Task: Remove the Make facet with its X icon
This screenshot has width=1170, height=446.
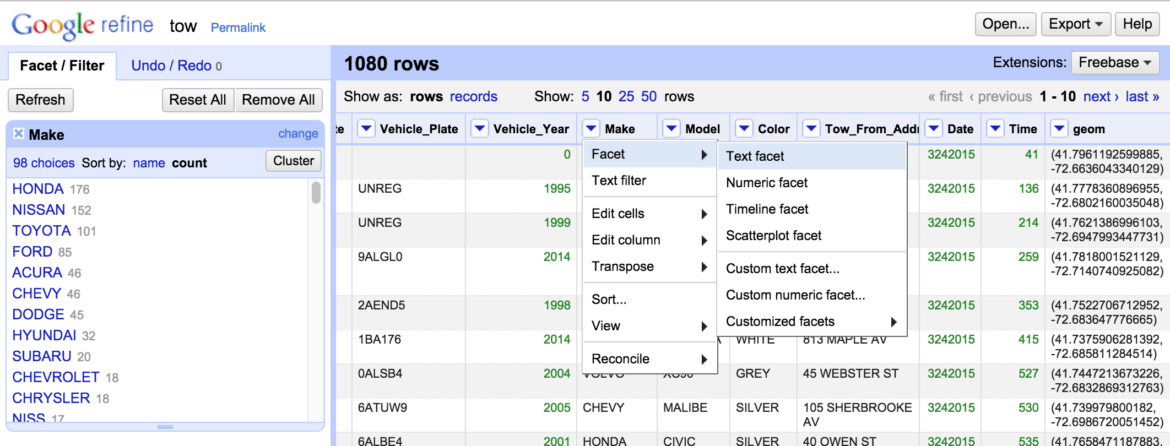Action: tap(19, 134)
